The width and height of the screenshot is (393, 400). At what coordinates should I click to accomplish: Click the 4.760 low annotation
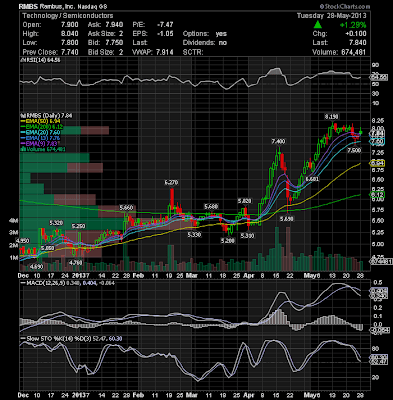(x=75, y=263)
